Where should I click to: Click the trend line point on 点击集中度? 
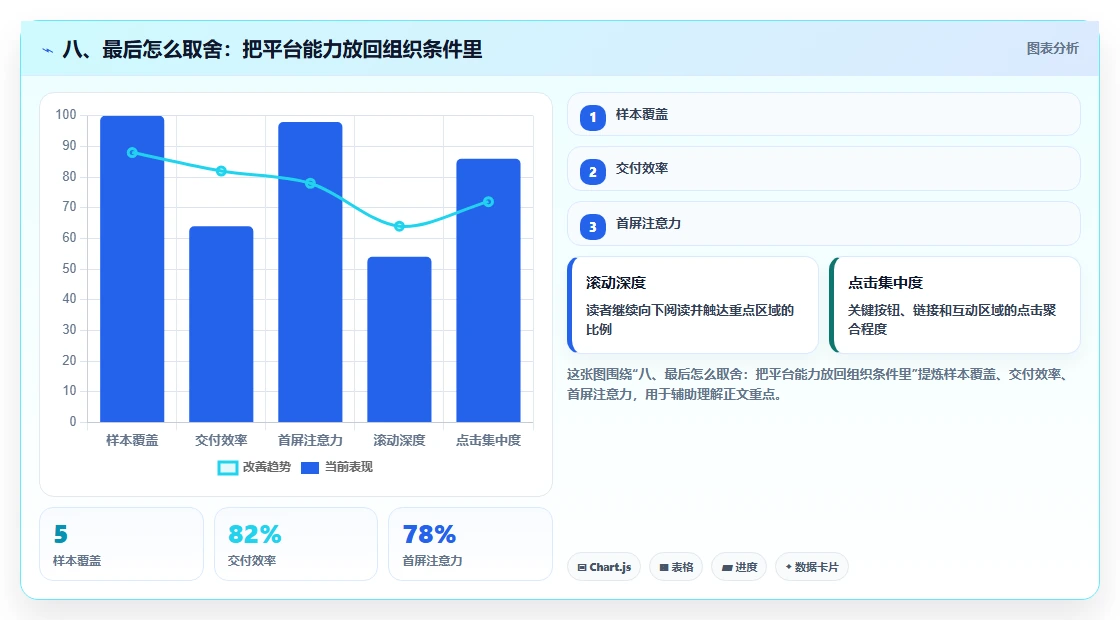click(x=489, y=202)
